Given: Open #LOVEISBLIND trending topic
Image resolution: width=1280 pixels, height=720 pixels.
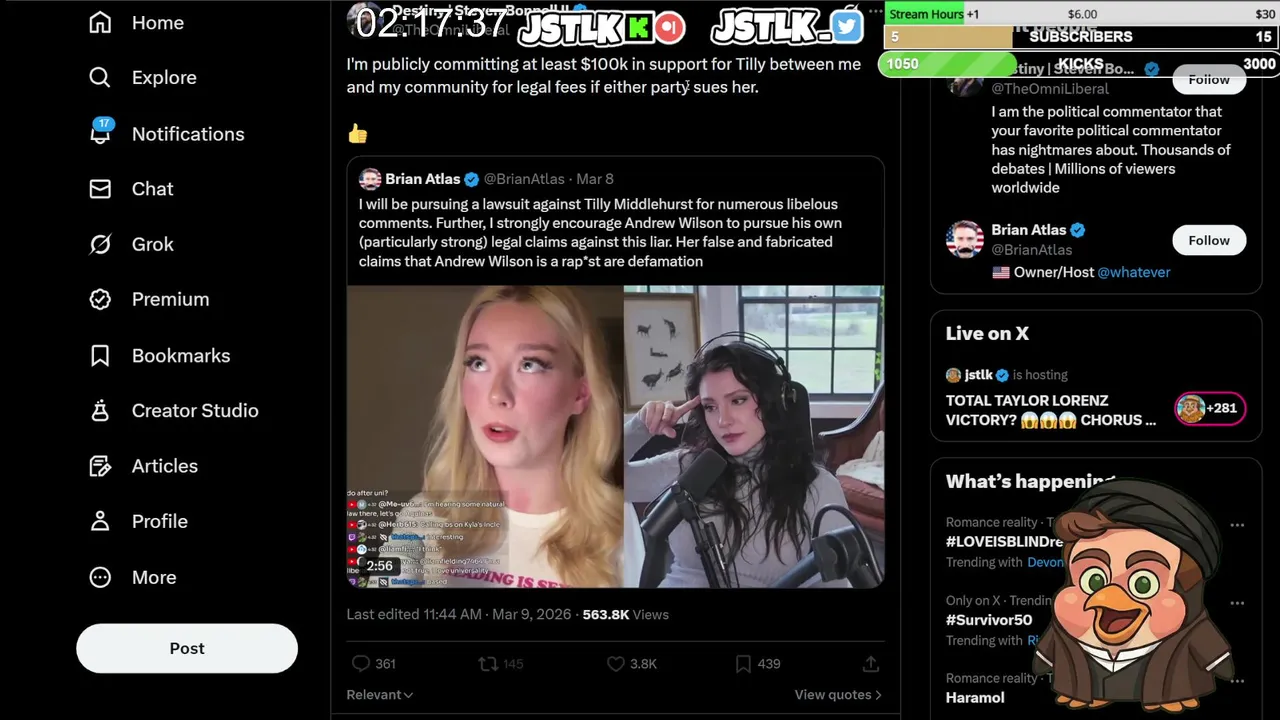Looking at the screenshot, I should (x=1004, y=541).
